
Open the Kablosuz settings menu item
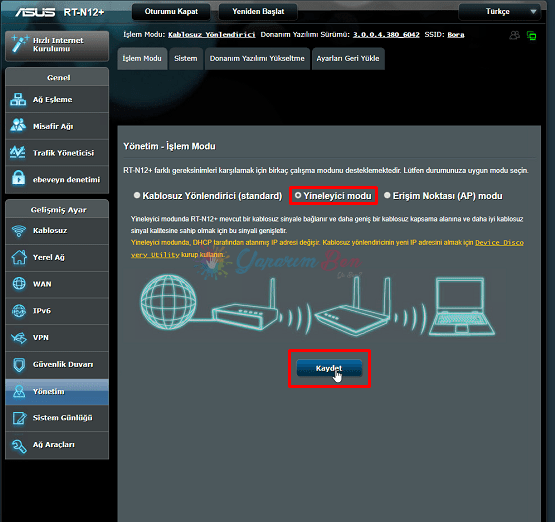(57, 231)
